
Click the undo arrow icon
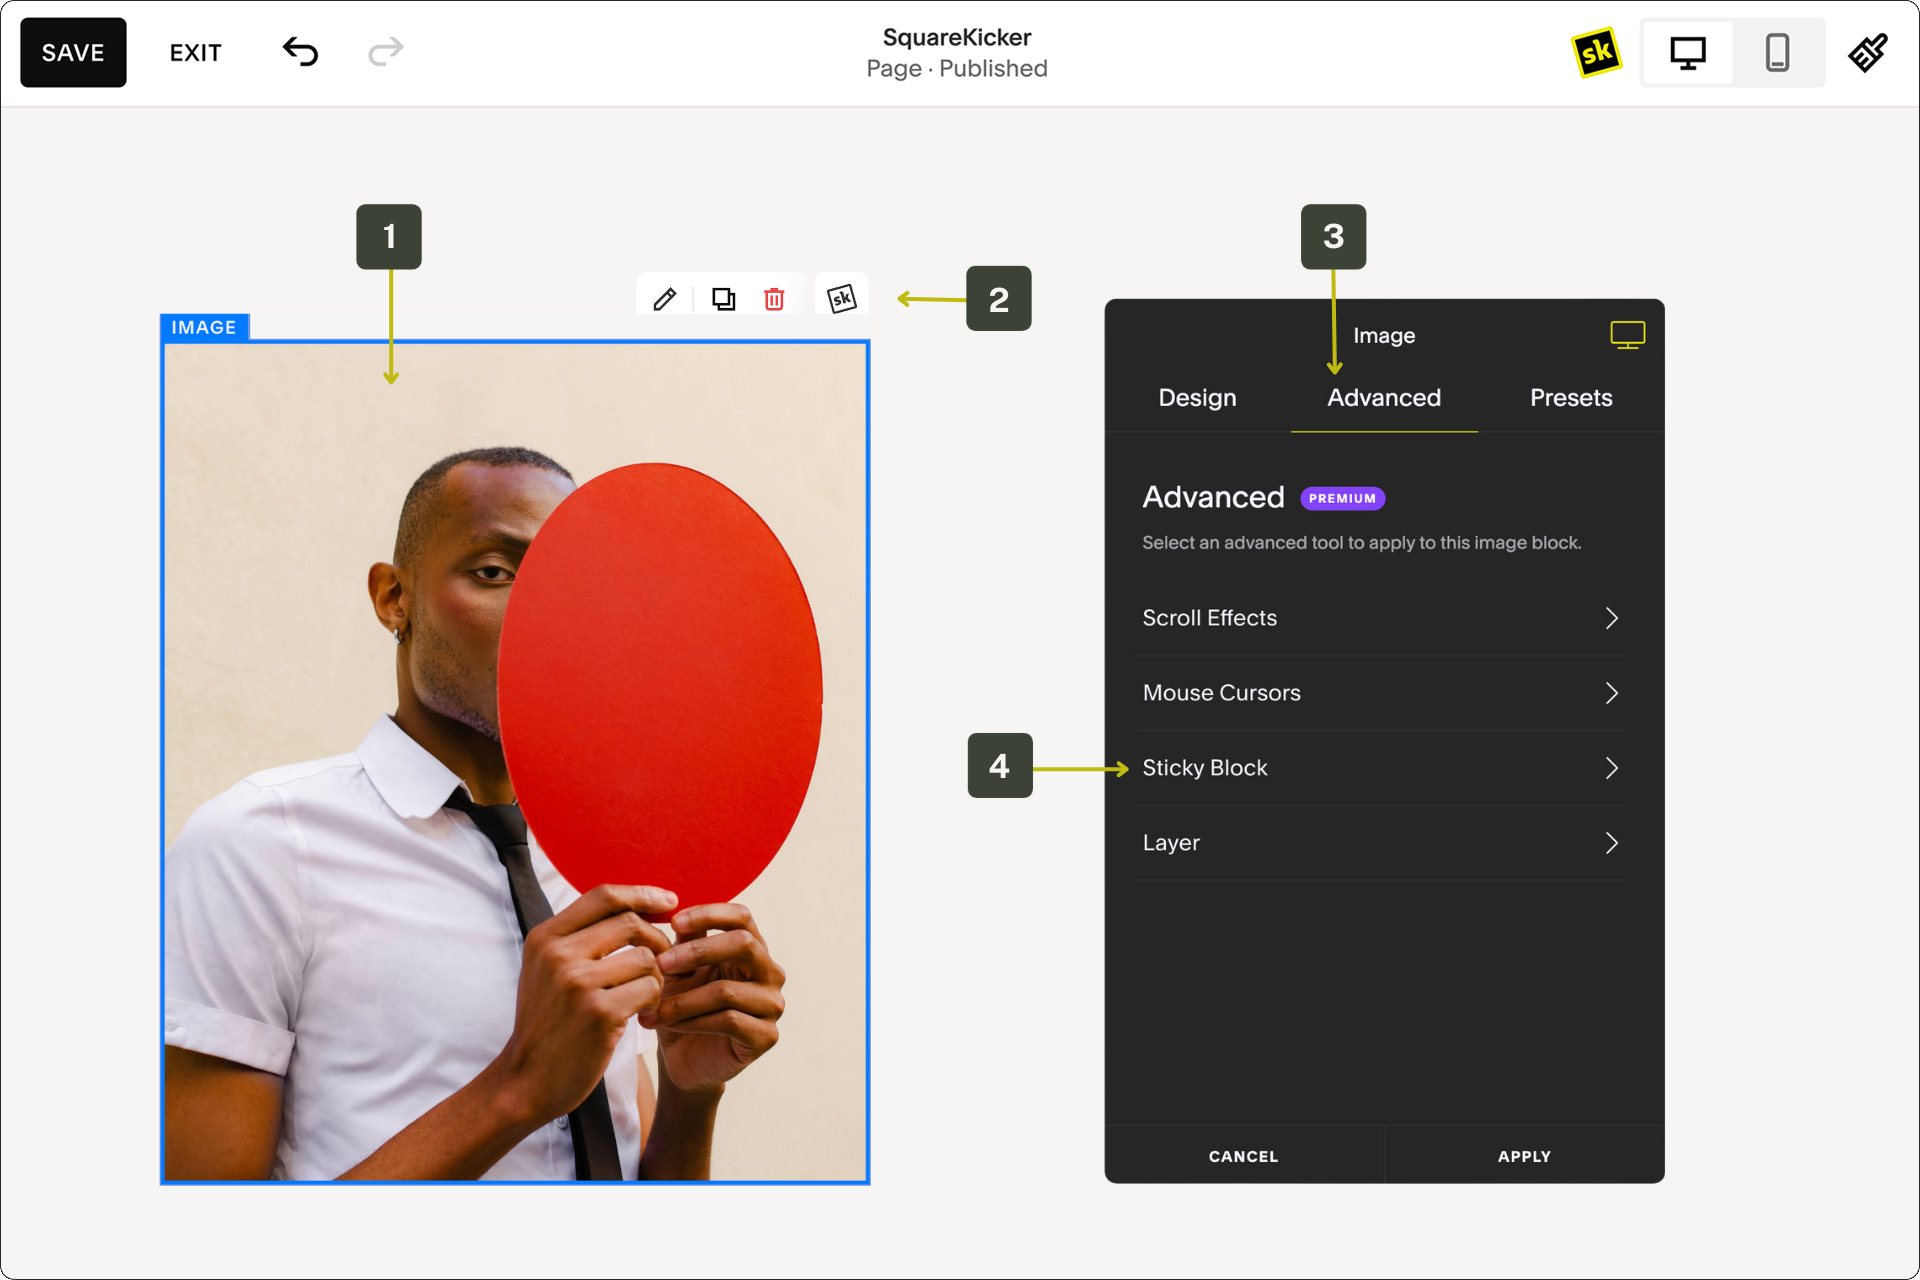(x=300, y=54)
